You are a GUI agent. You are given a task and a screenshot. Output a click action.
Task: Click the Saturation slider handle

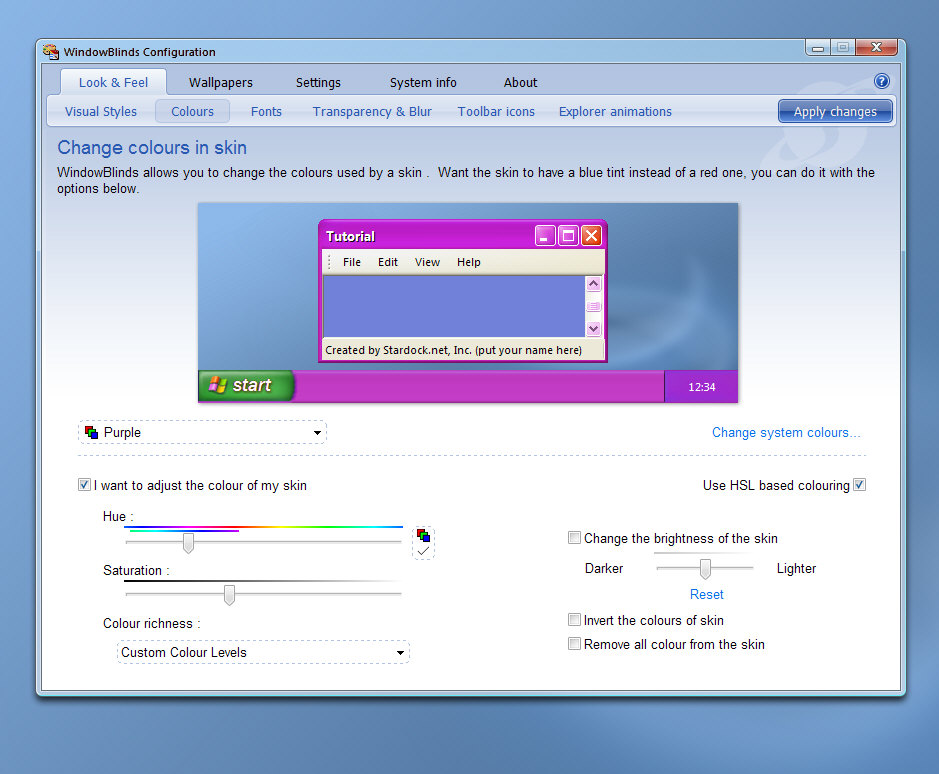click(x=229, y=594)
